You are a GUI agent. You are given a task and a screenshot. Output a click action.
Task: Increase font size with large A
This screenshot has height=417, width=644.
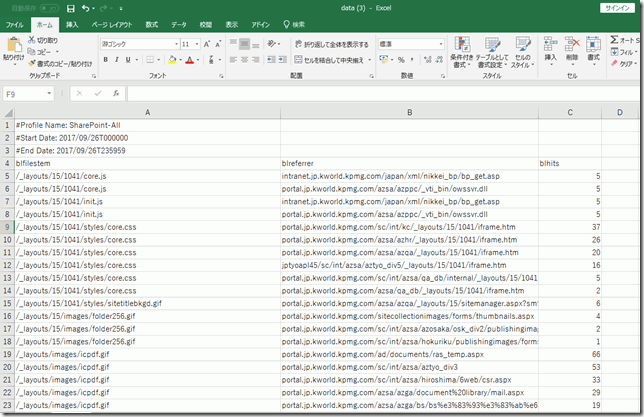[x=207, y=44]
